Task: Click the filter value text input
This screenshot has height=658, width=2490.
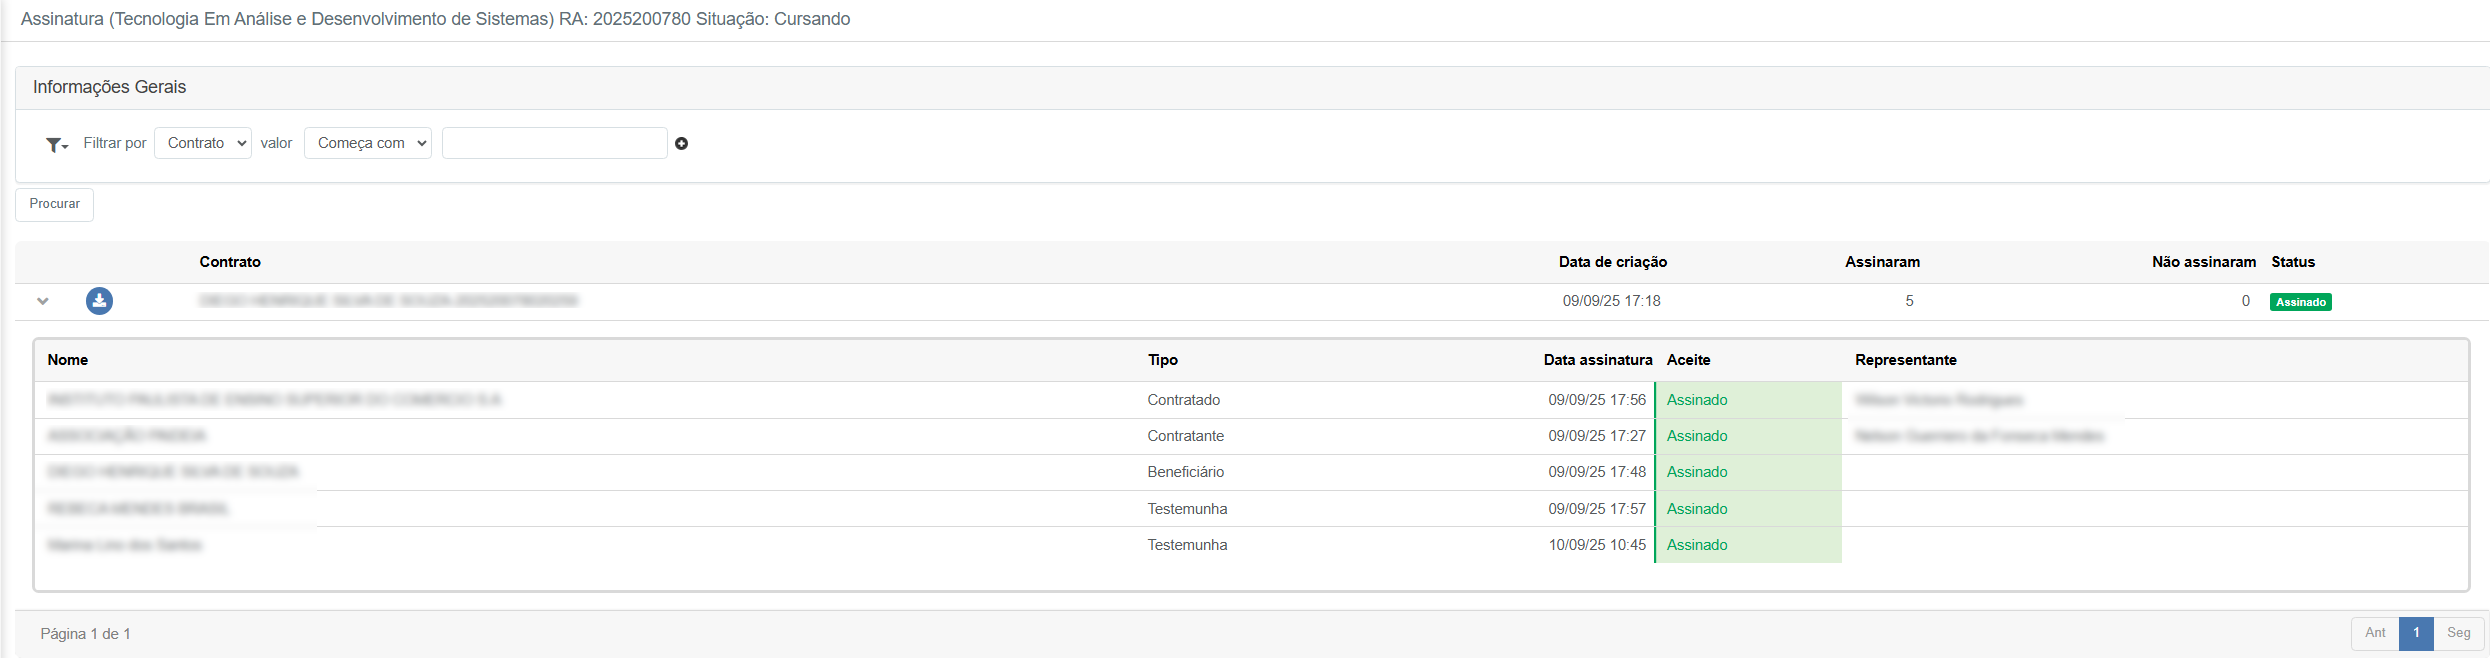Action: pyautogui.click(x=554, y=143)
